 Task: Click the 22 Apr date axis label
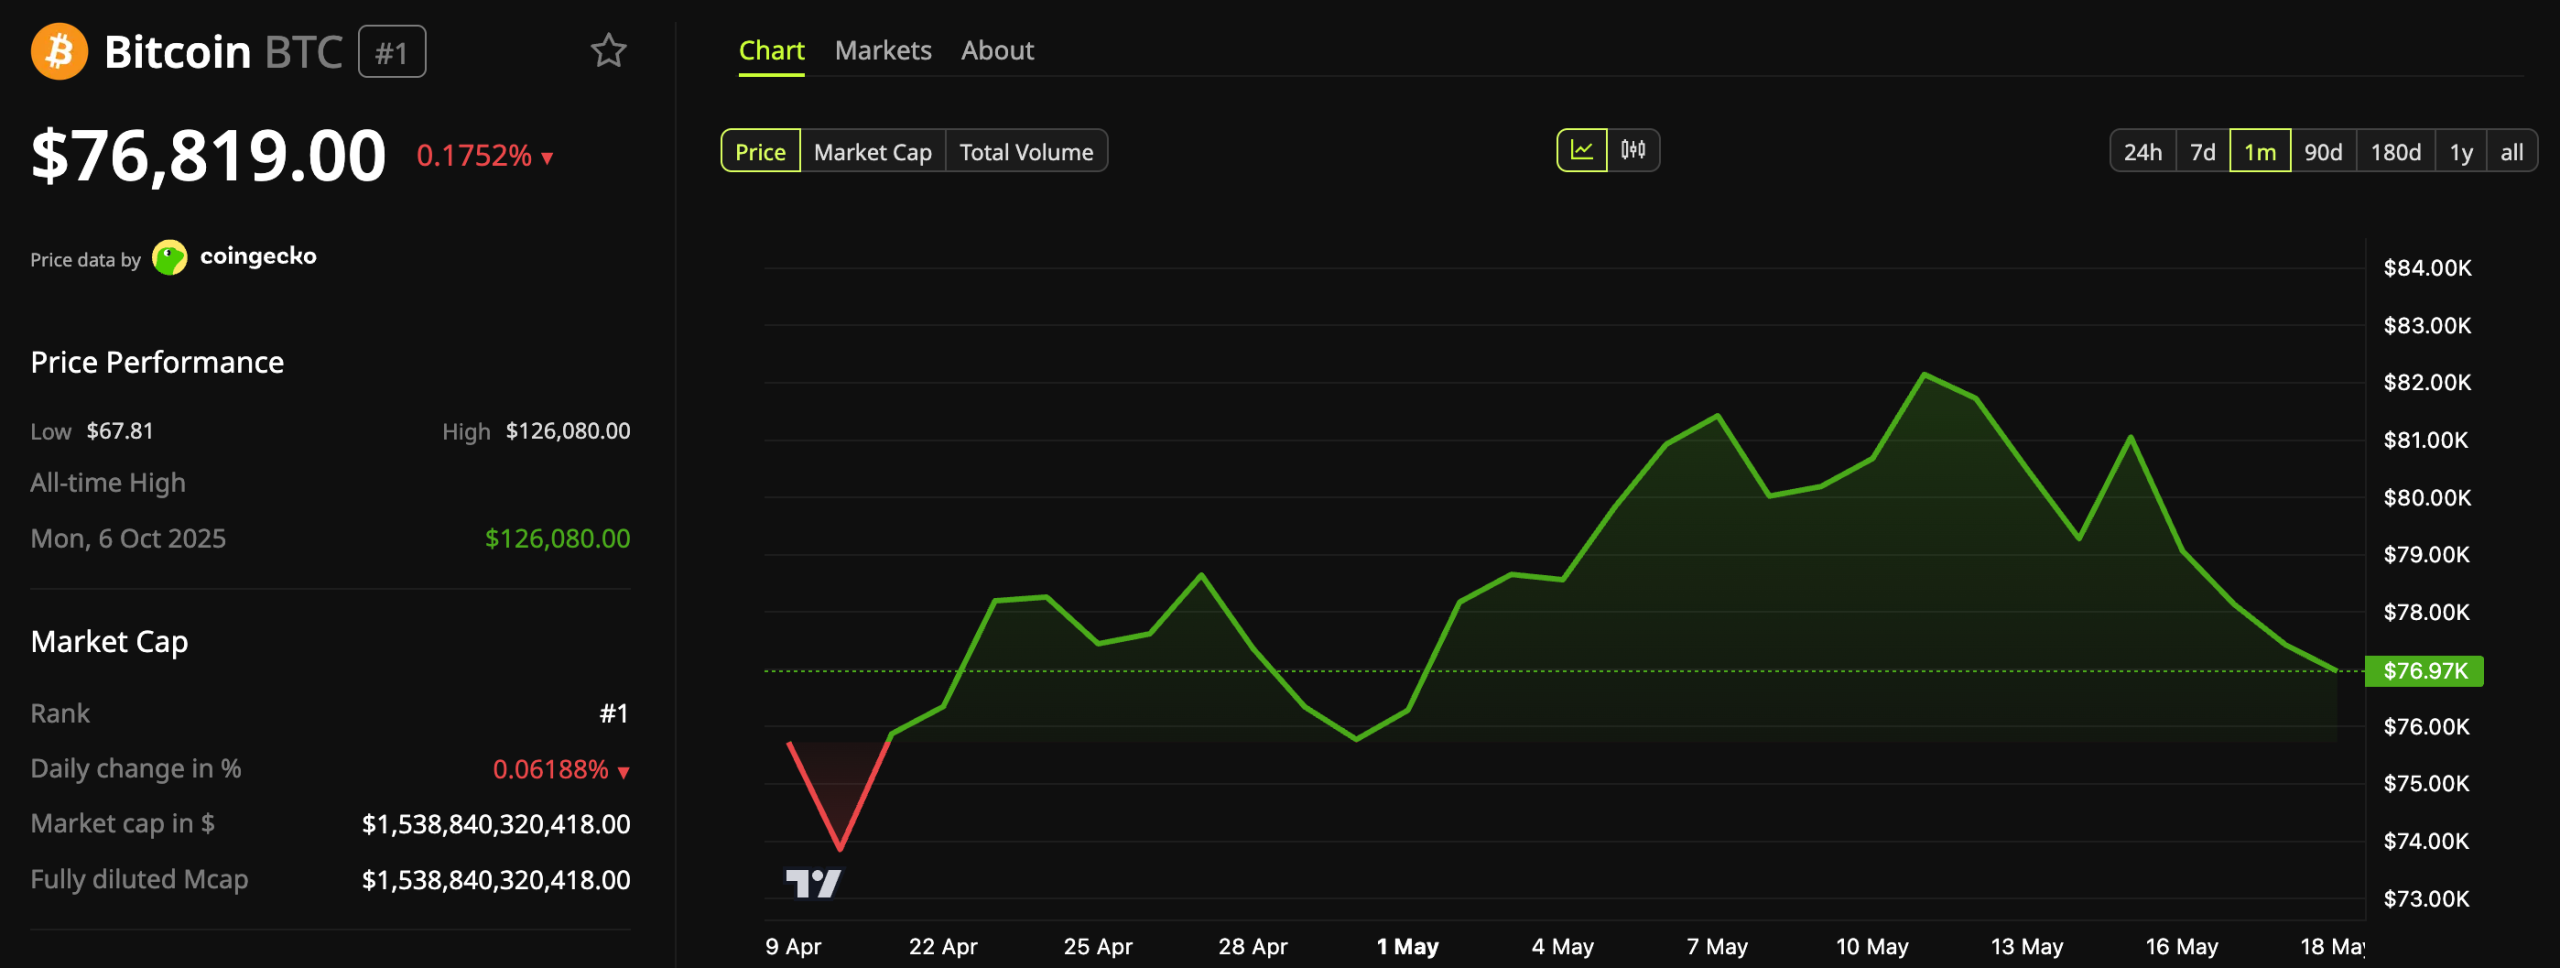coord(943,947)
